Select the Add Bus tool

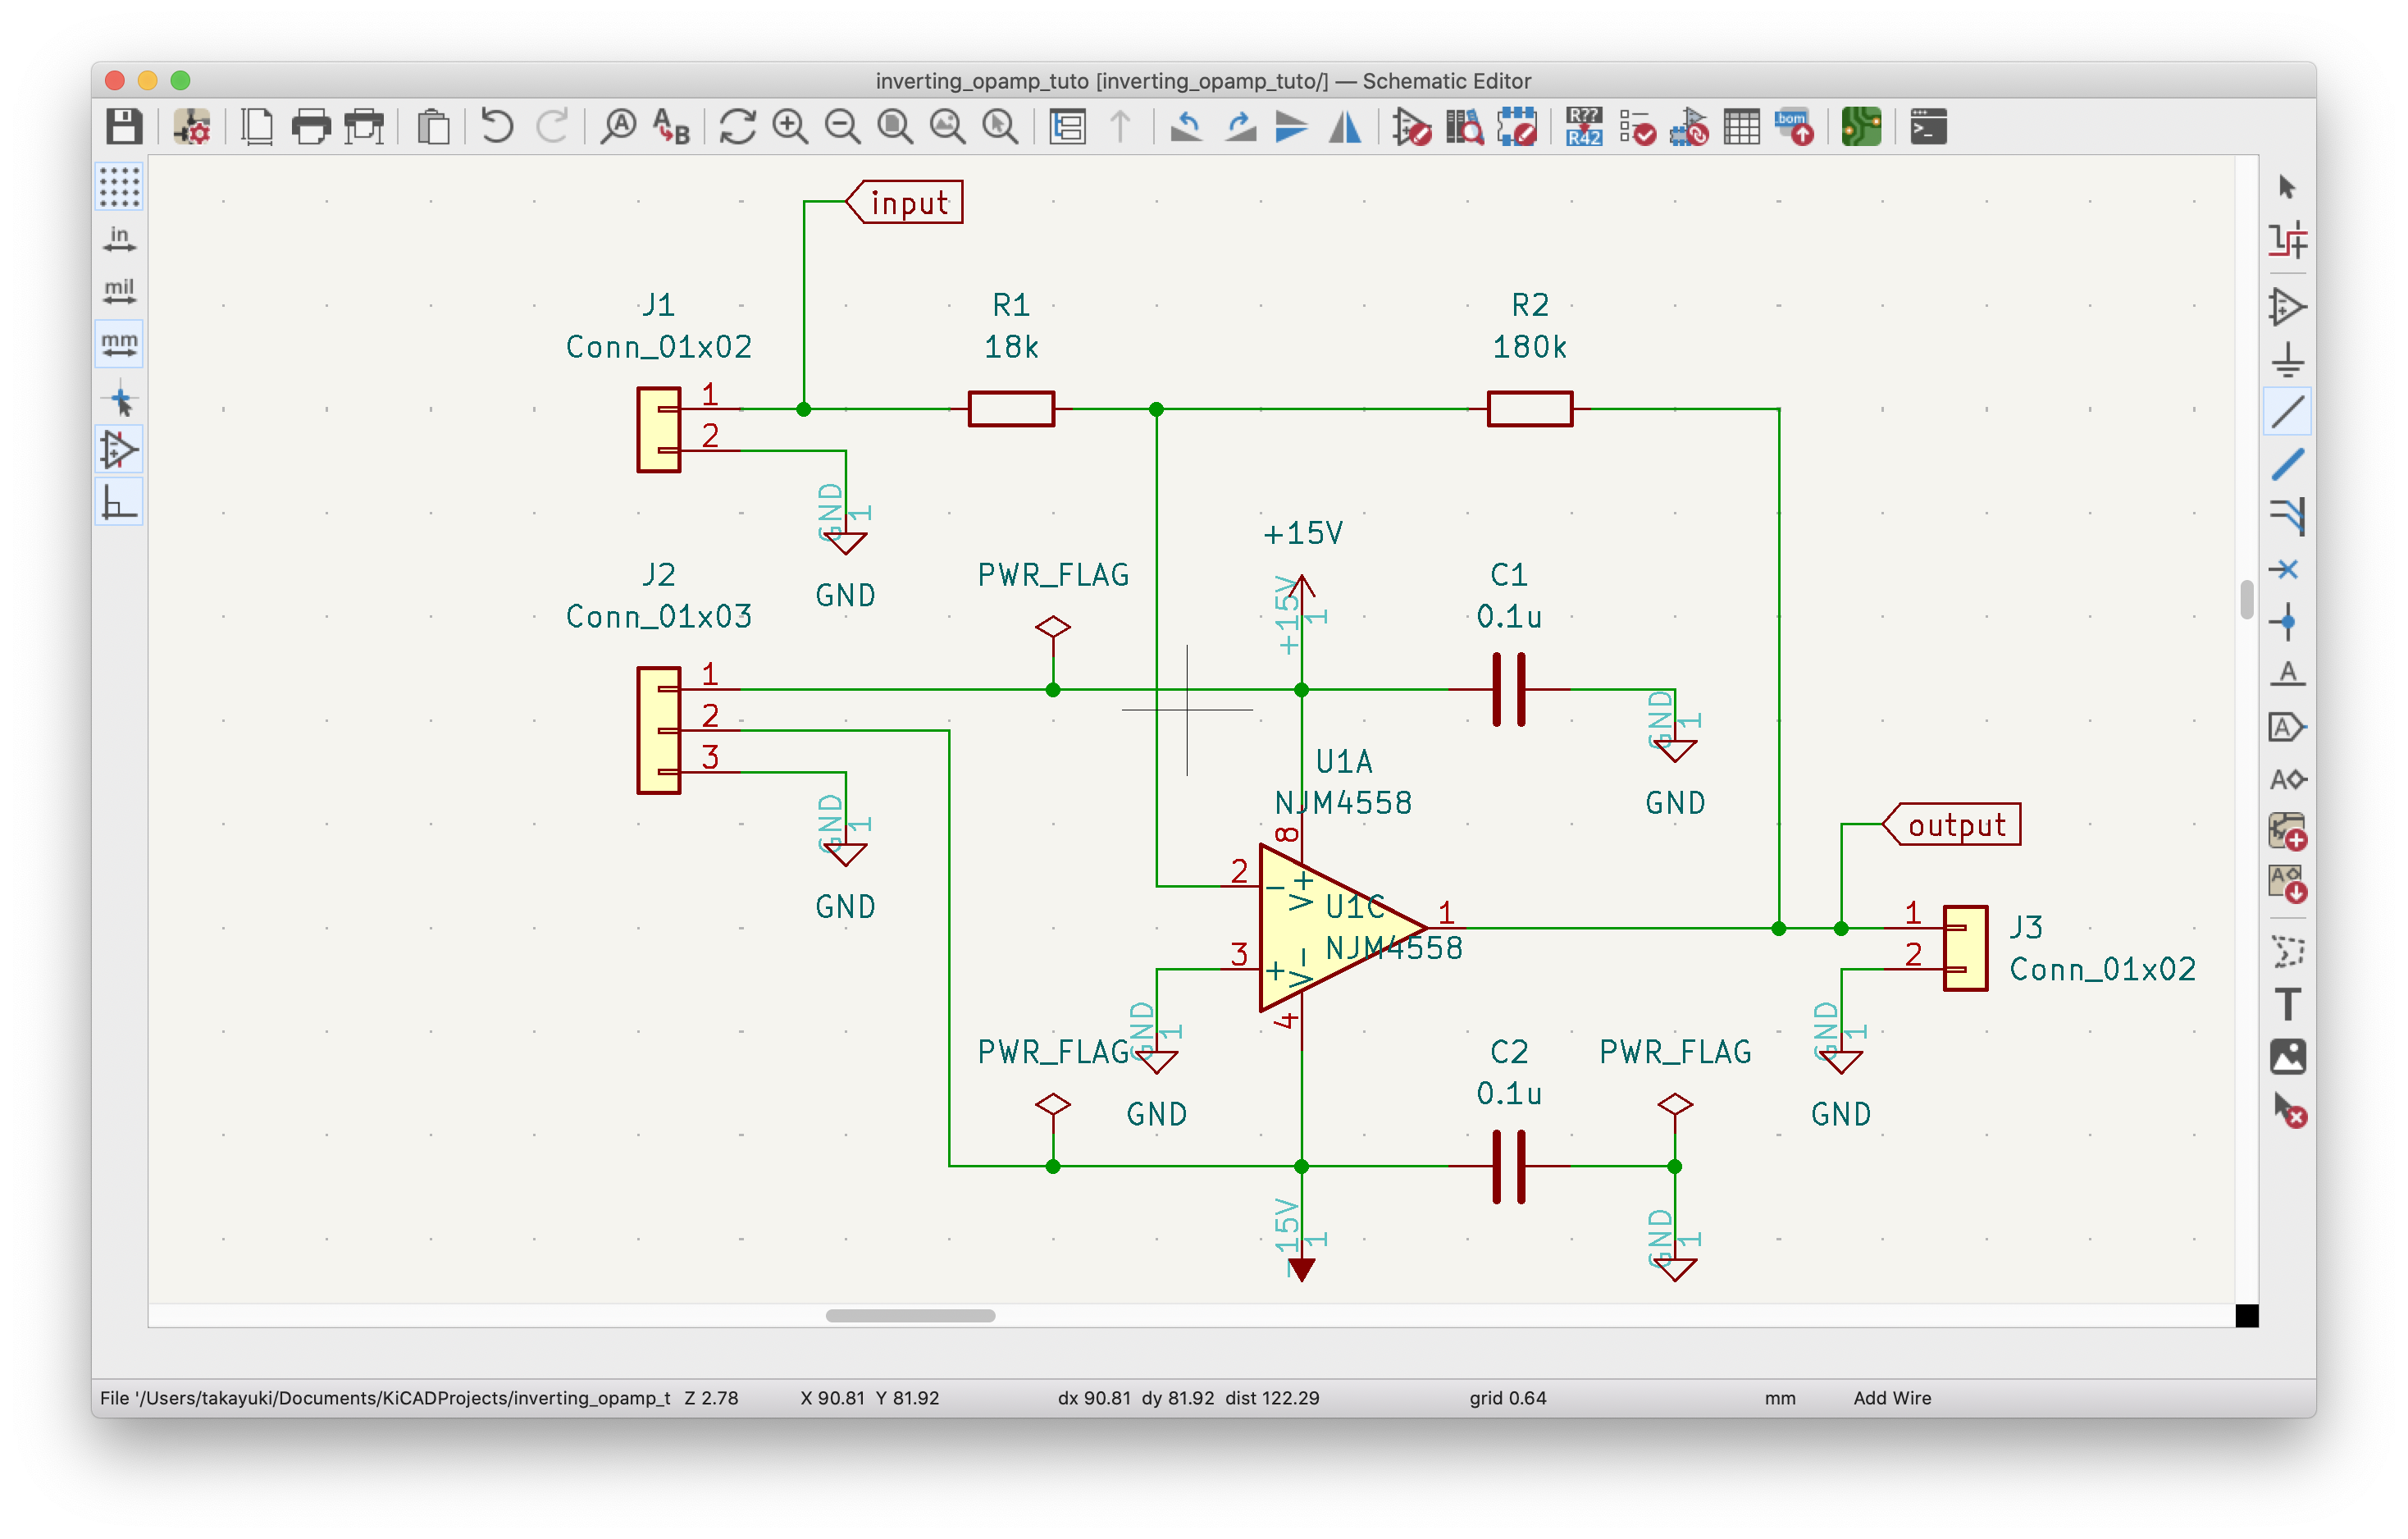click(2287, 464)
